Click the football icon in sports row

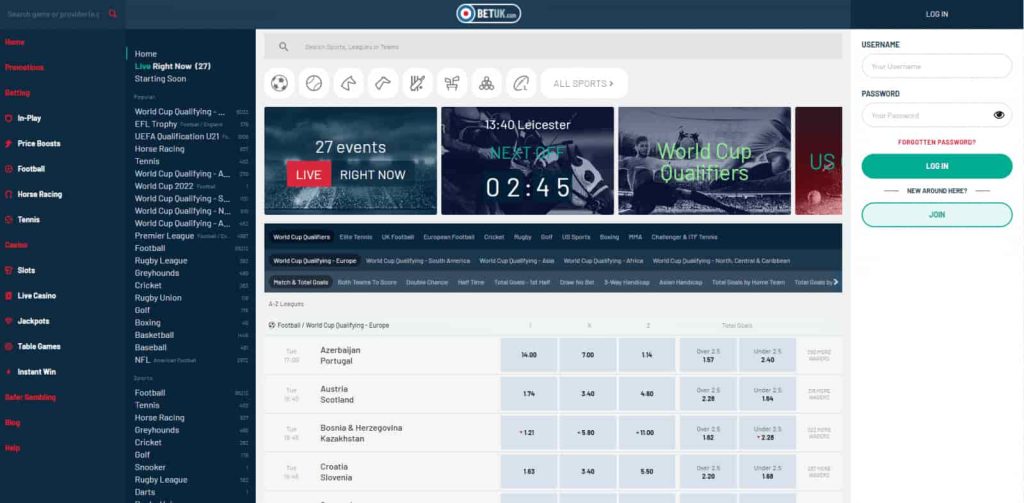[x=279, y=83]
